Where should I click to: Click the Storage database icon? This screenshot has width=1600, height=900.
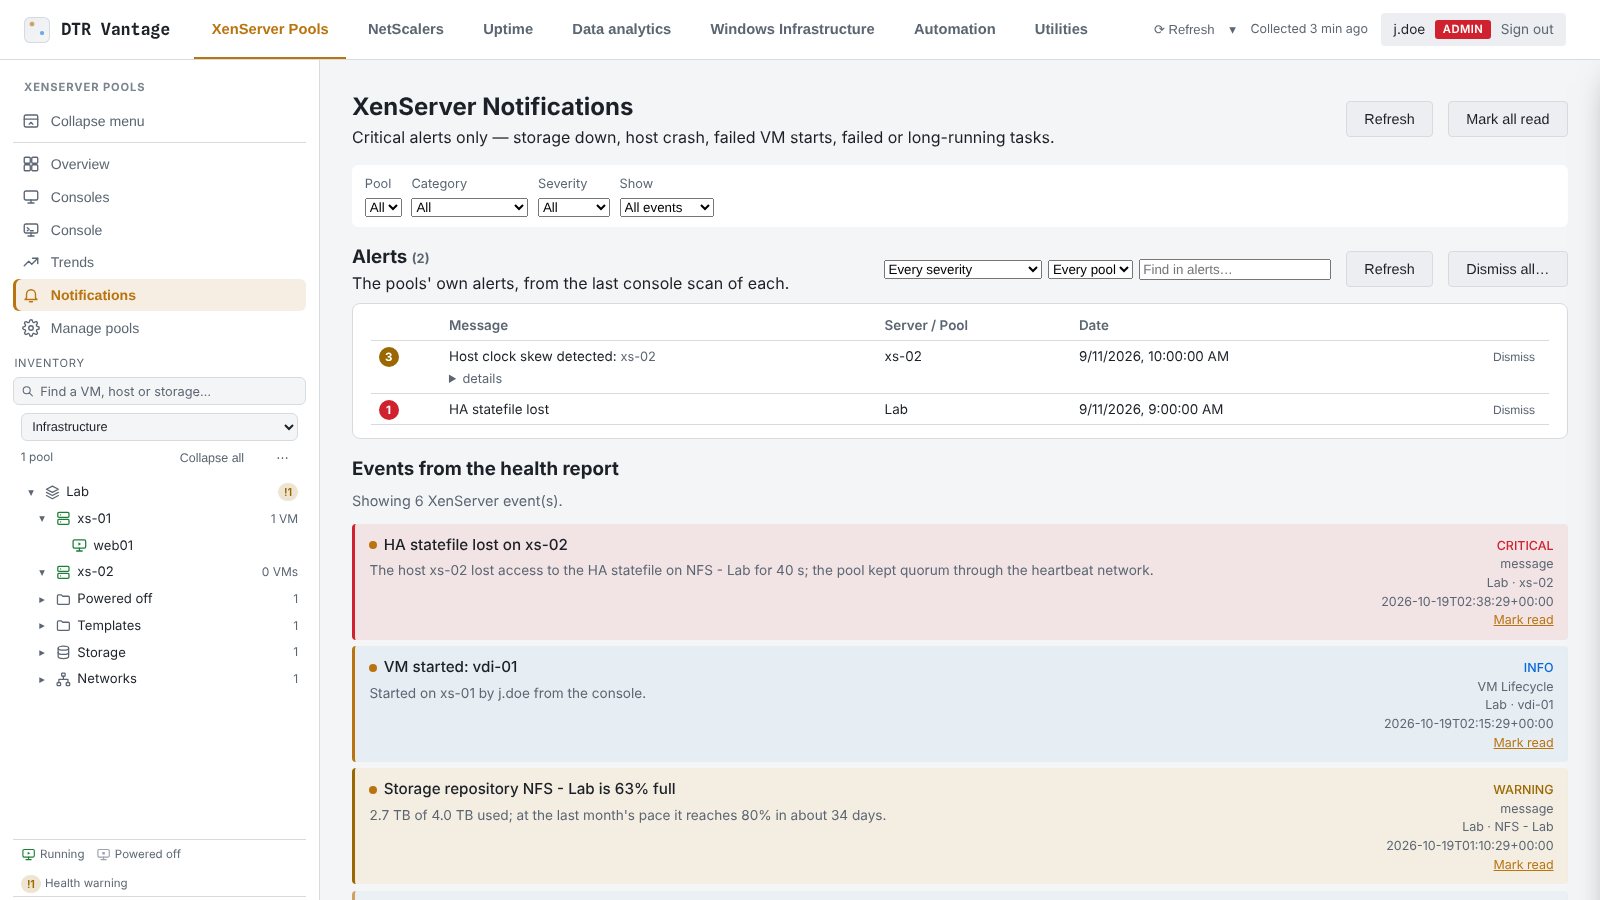point(63,652)
